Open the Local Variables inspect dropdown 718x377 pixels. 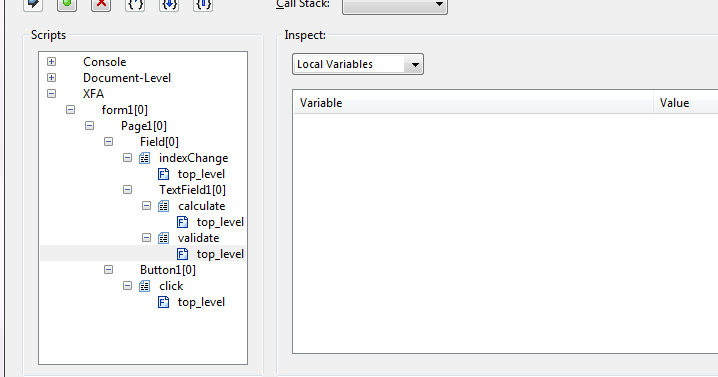click(x=358, y=64)
